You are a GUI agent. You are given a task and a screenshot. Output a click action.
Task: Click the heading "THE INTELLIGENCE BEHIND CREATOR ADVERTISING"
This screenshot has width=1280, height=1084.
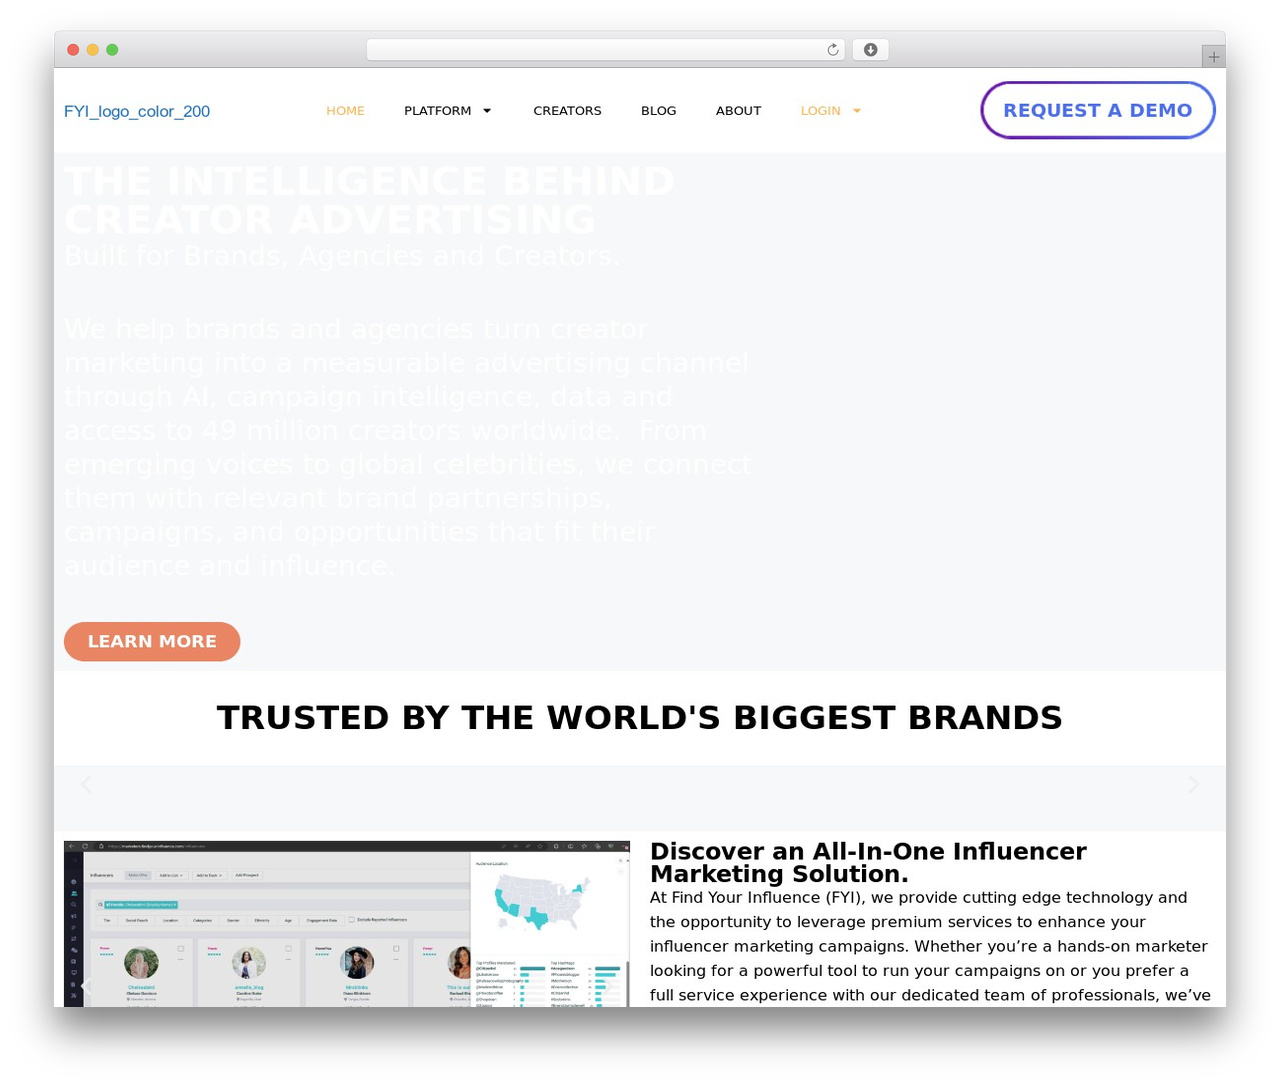[369, 200]
